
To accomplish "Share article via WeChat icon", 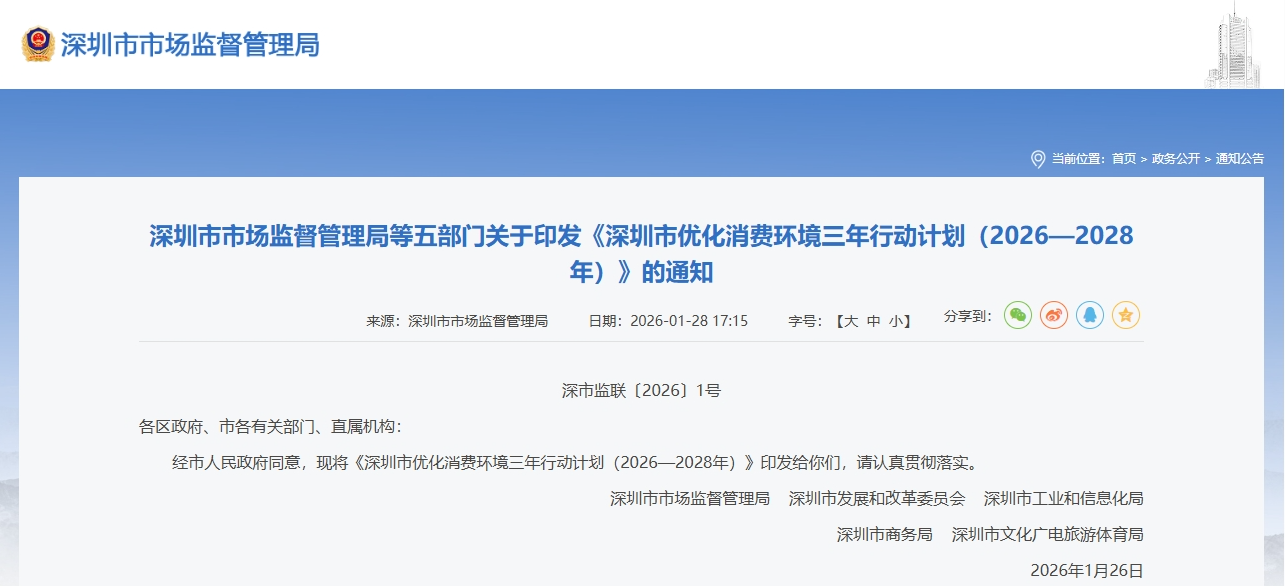I will 1017,316.
